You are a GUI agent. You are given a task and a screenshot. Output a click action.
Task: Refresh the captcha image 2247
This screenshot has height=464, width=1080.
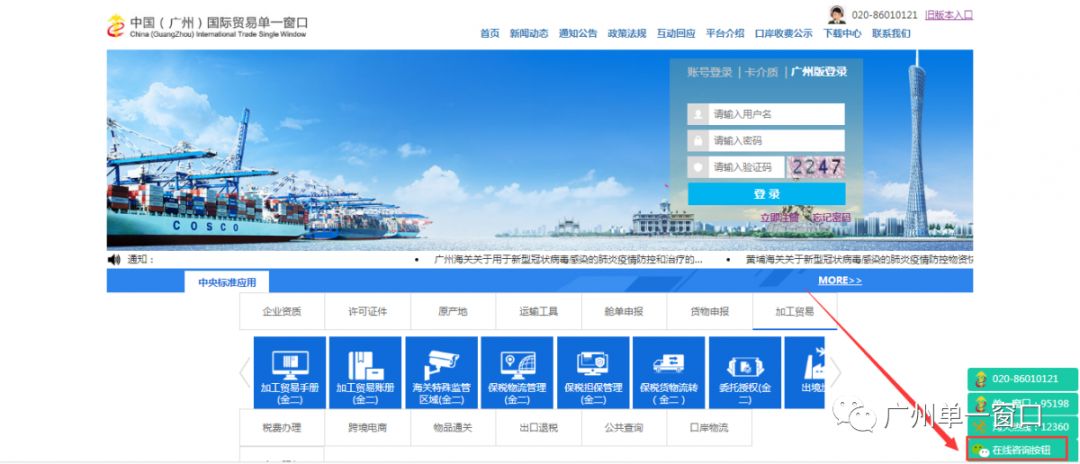(816, 167)
